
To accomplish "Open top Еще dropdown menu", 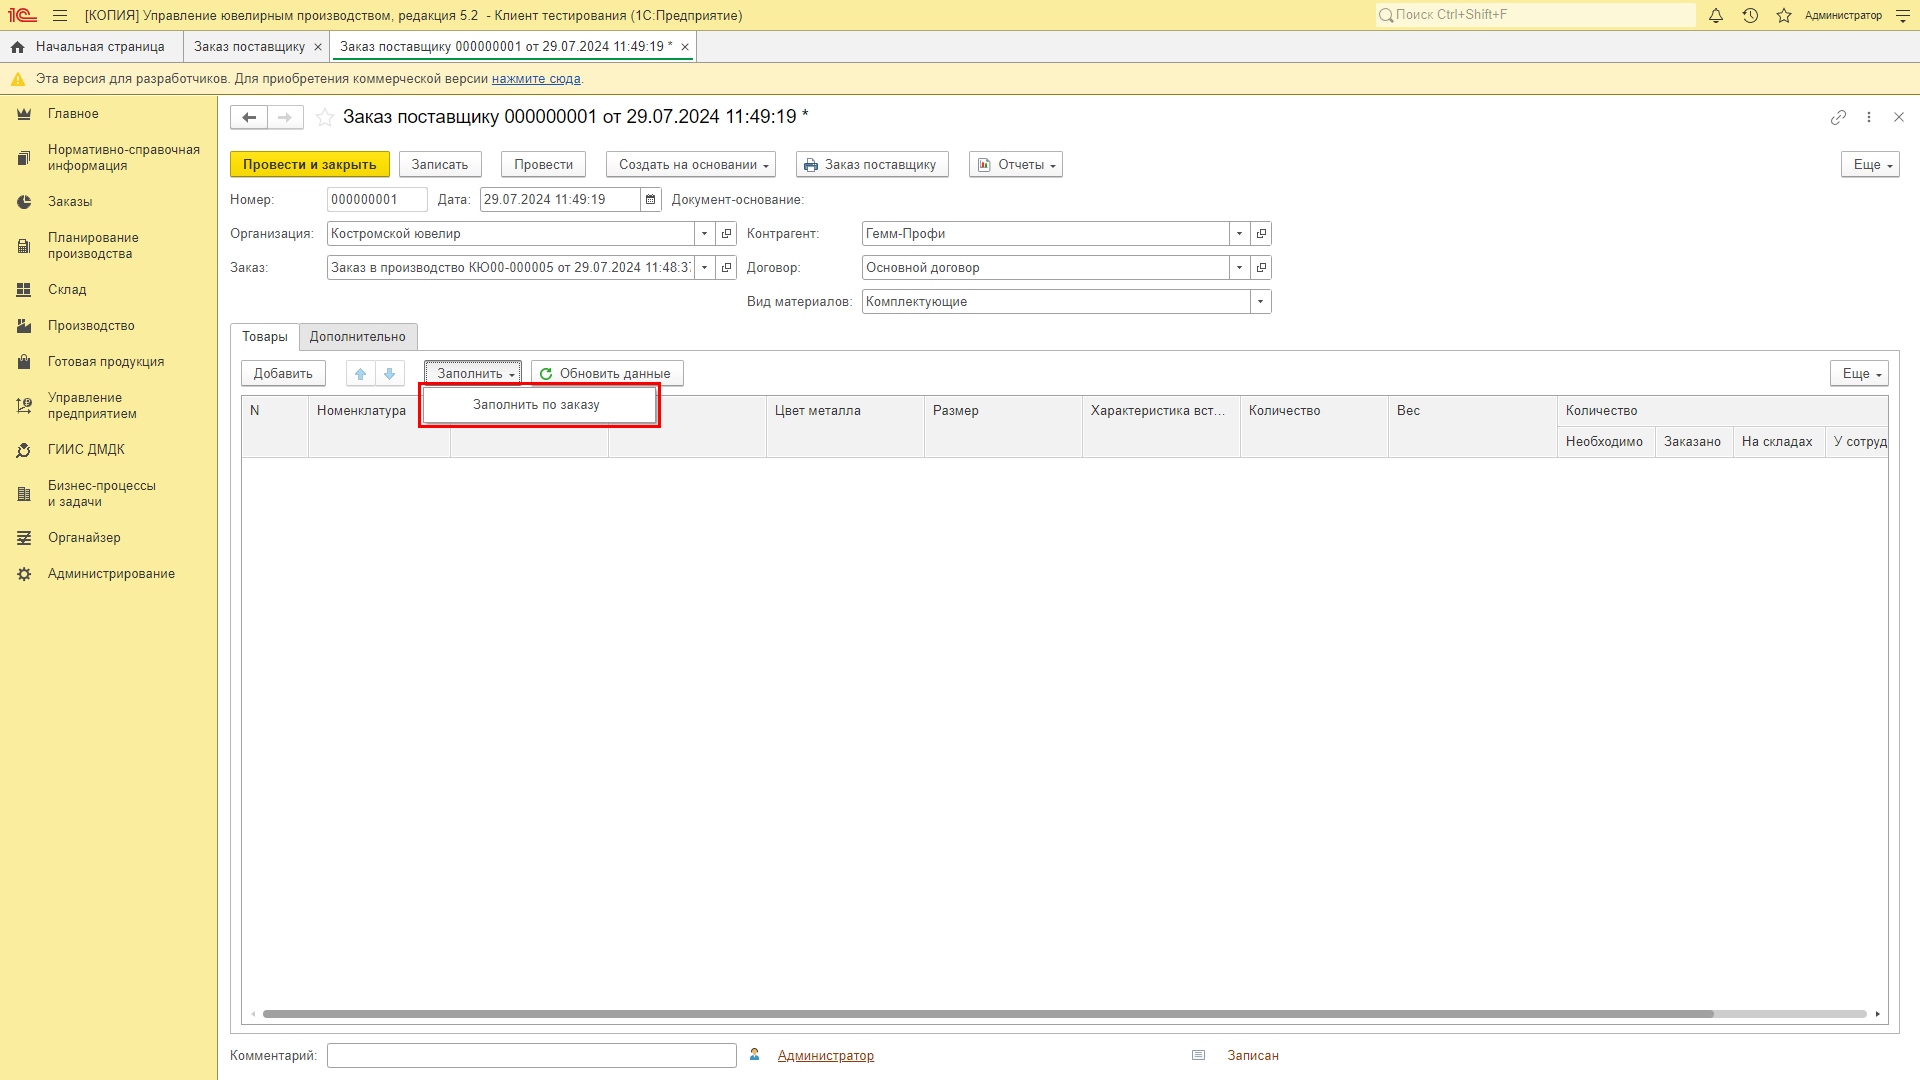I will coord(1870,165).
